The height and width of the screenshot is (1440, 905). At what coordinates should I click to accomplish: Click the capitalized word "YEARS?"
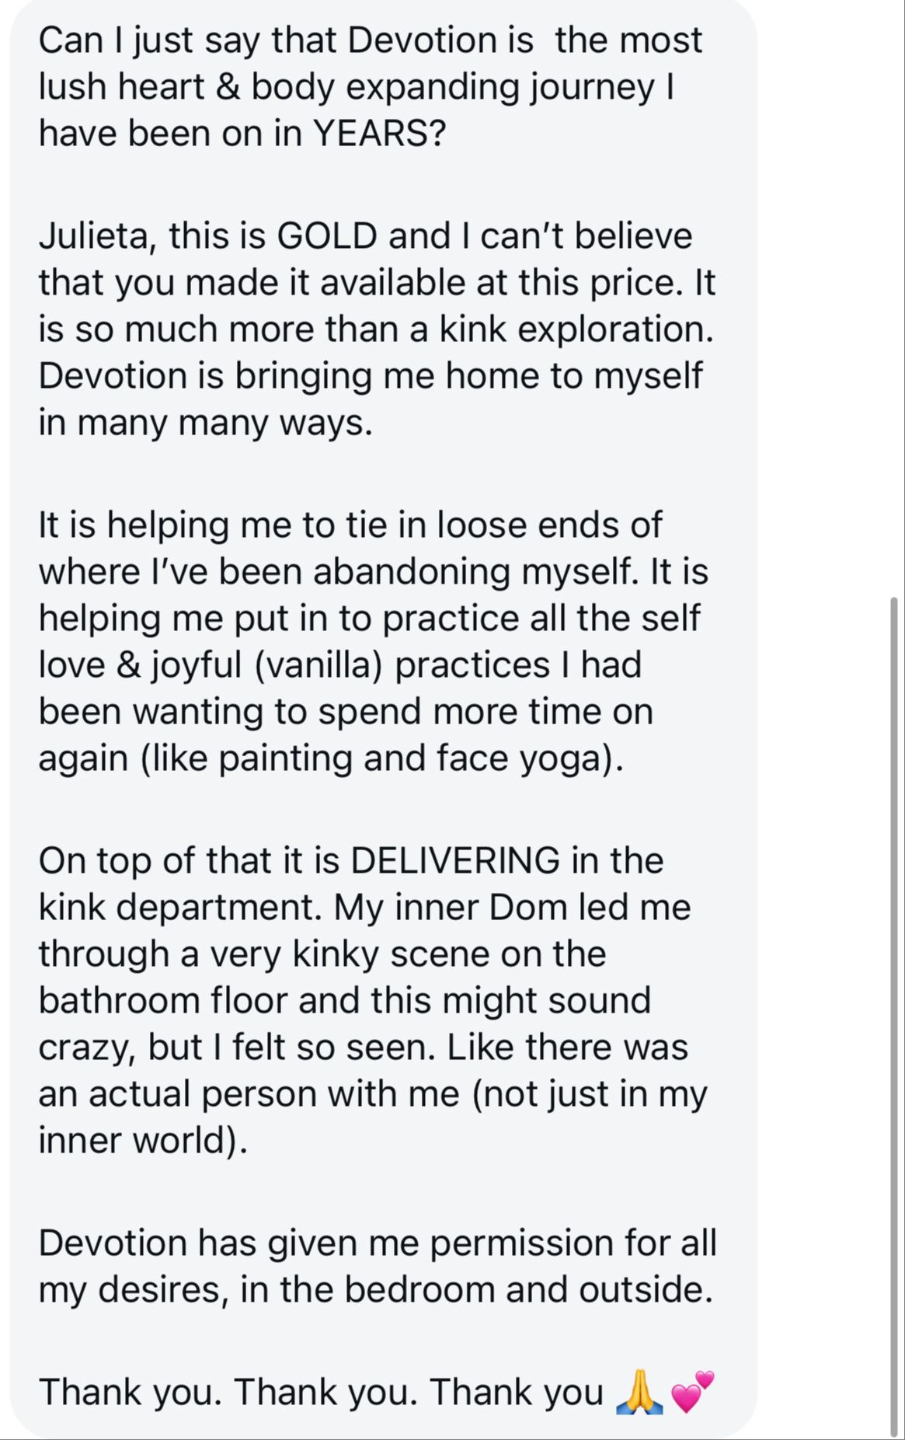coord(379,133)
